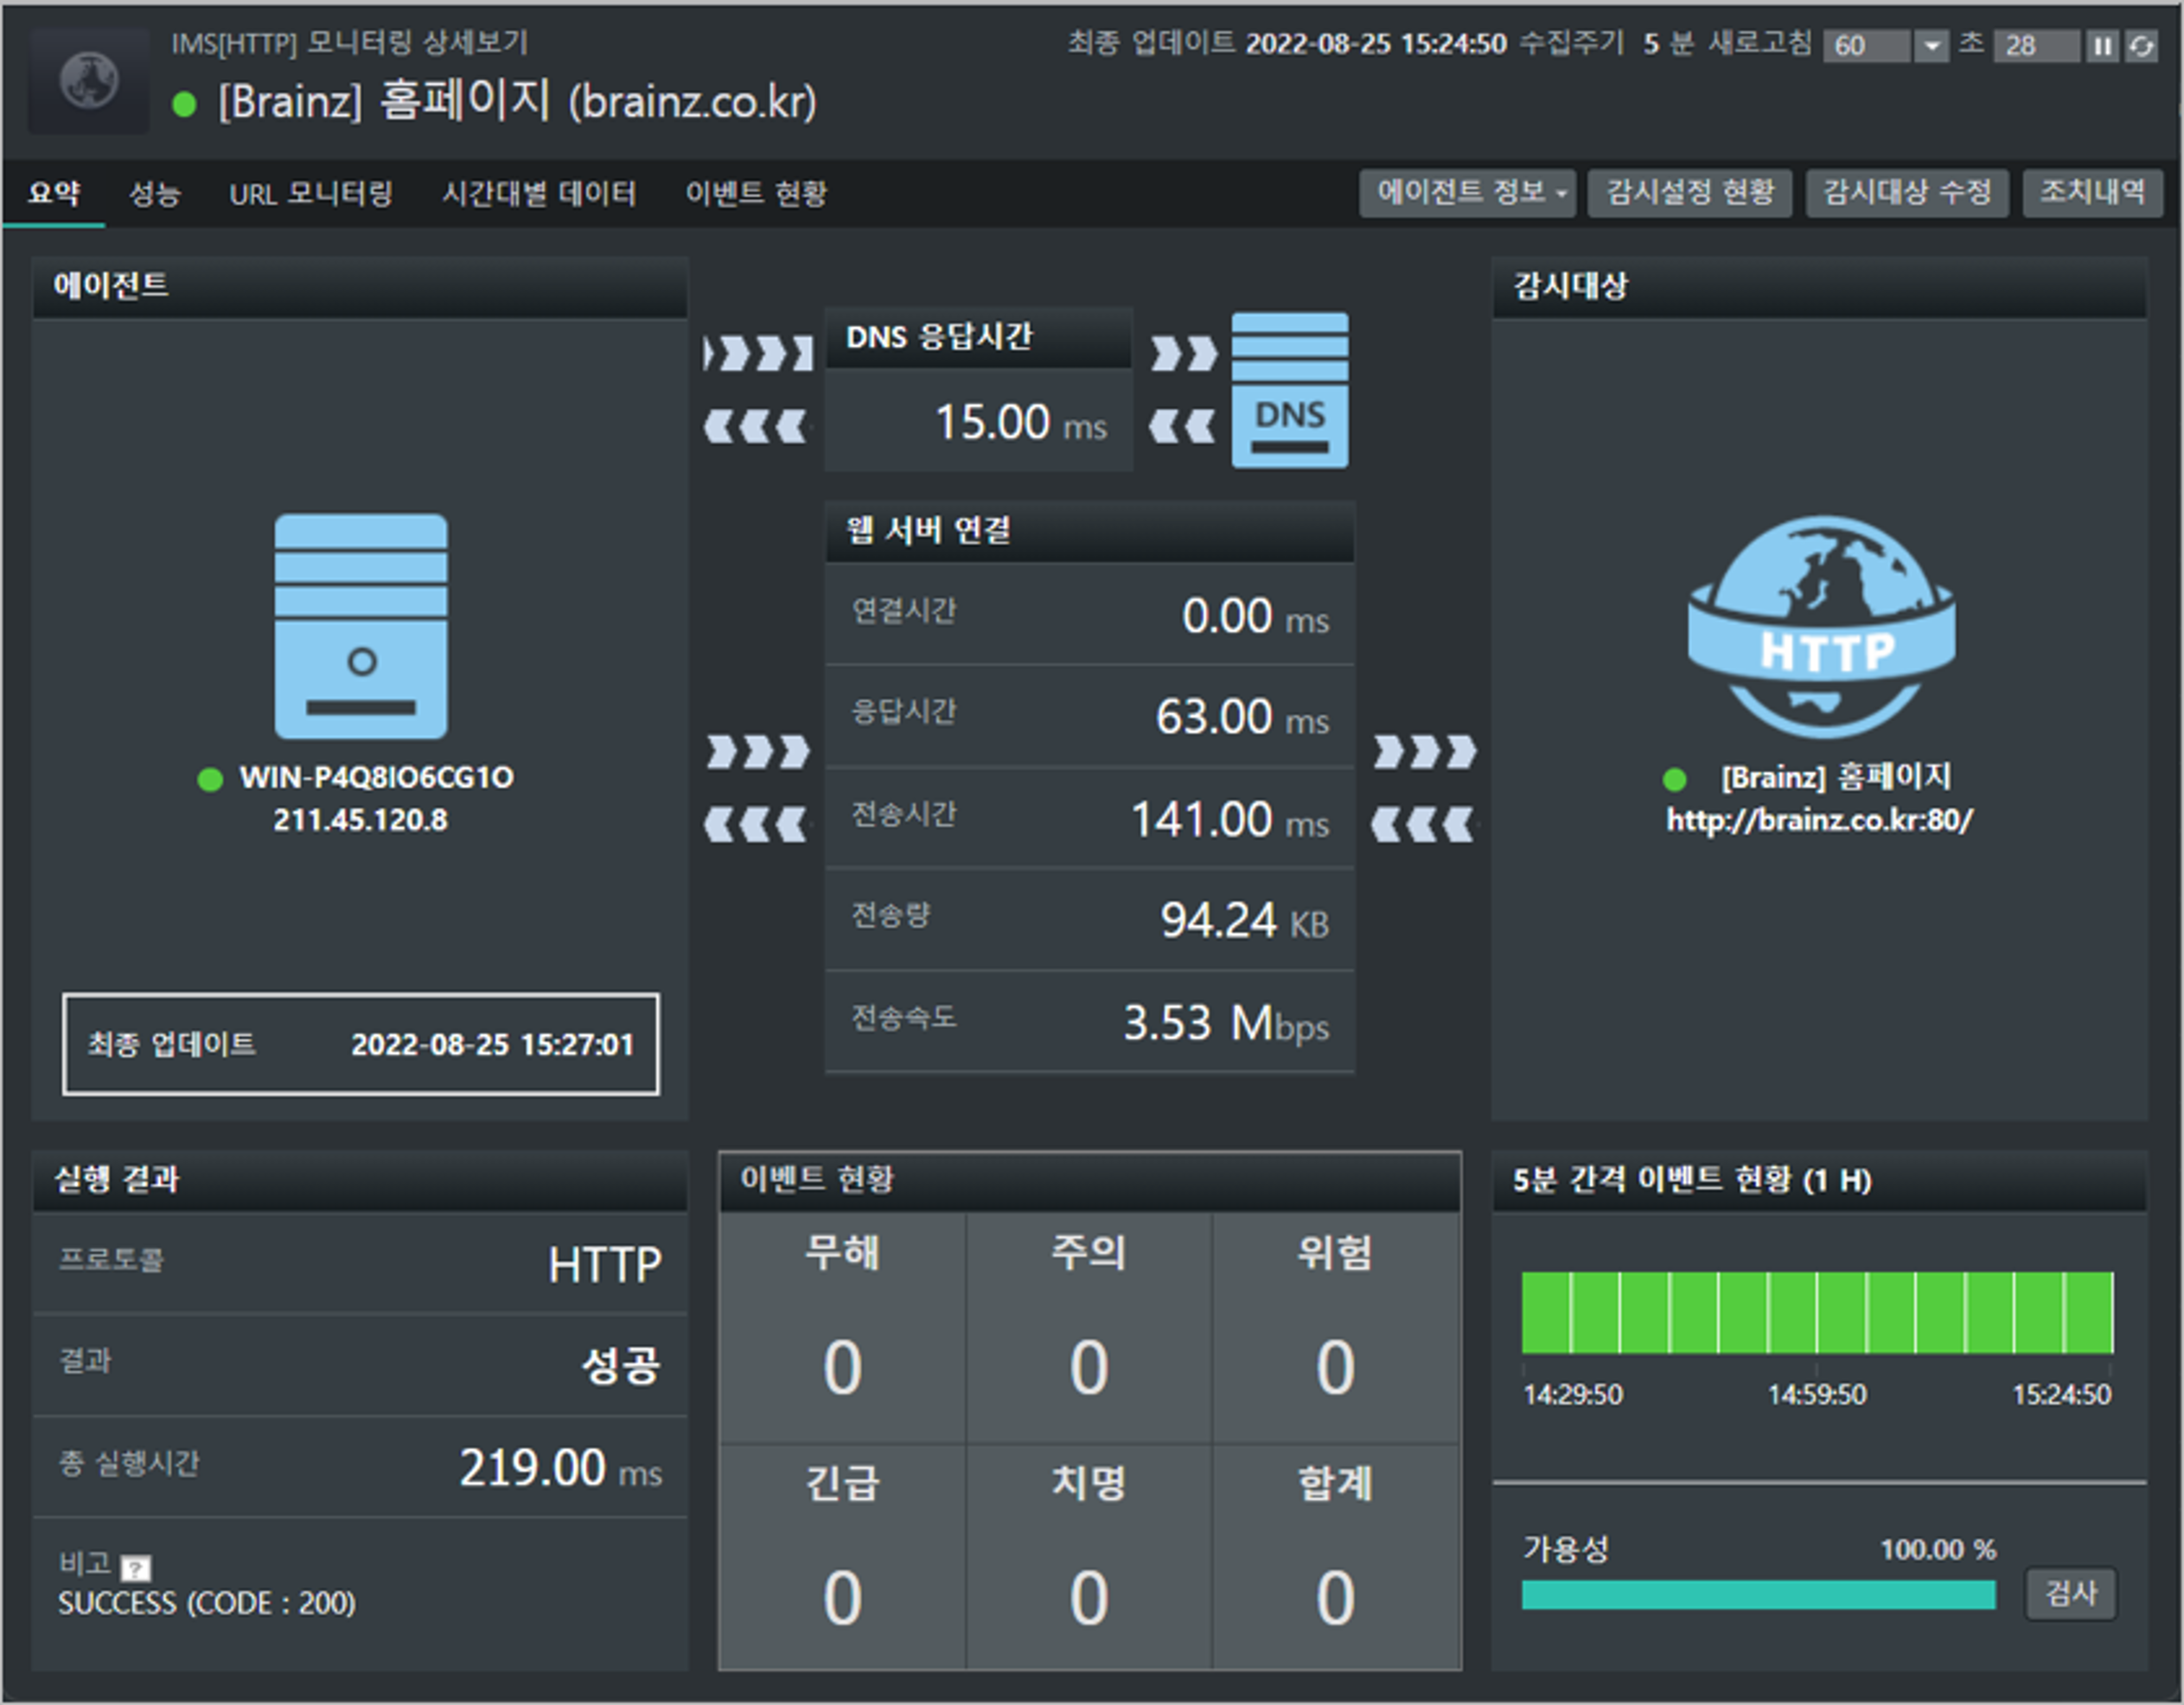Click the 결과 value 성공

[621, 1366]
